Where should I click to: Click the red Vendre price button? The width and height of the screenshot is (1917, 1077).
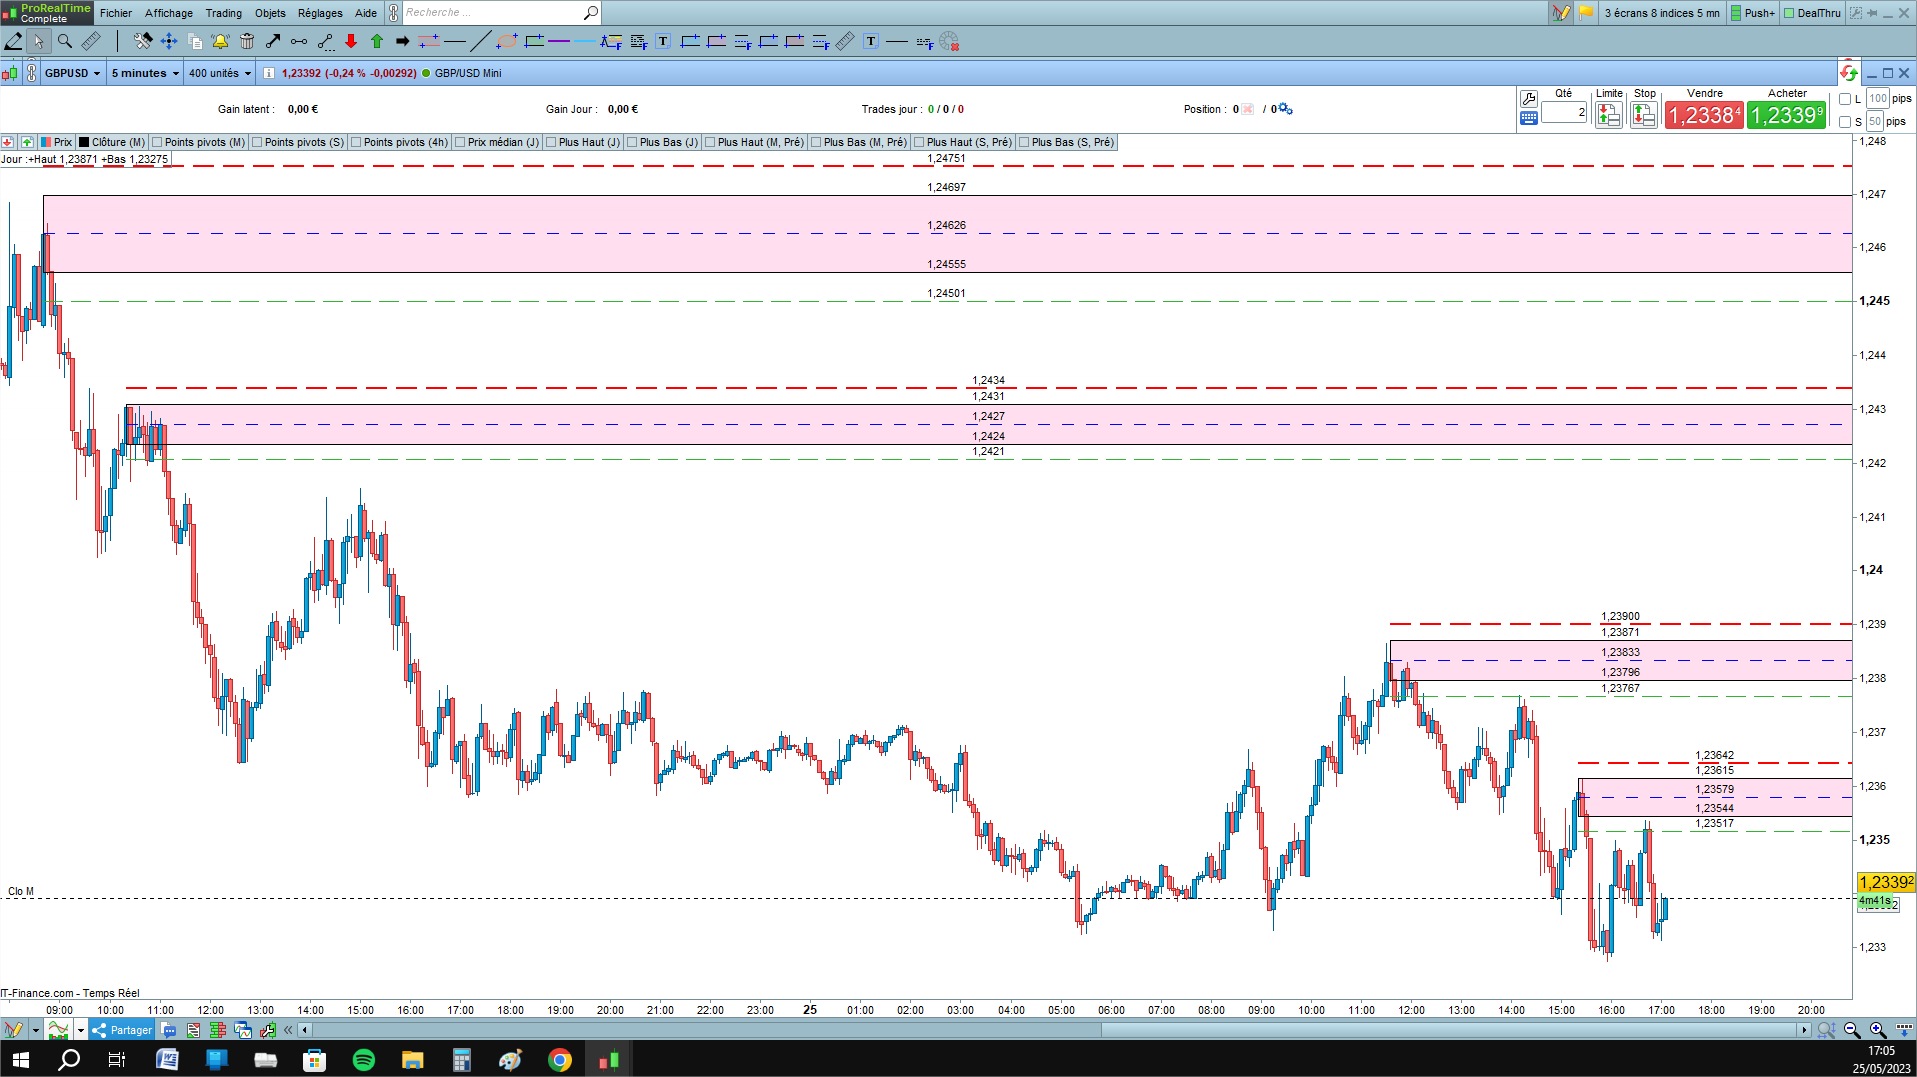coord(1704,115)
